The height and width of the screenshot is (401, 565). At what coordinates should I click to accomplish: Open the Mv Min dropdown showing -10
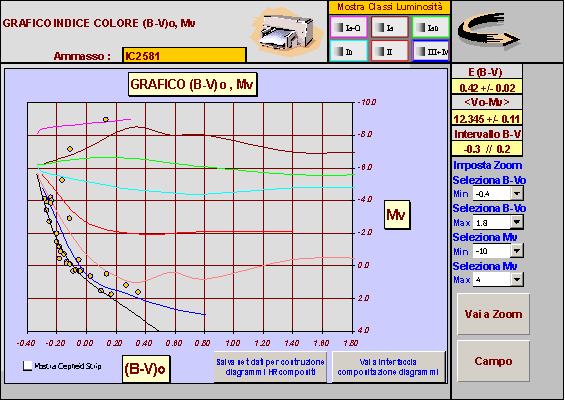(x=517, y=250)
